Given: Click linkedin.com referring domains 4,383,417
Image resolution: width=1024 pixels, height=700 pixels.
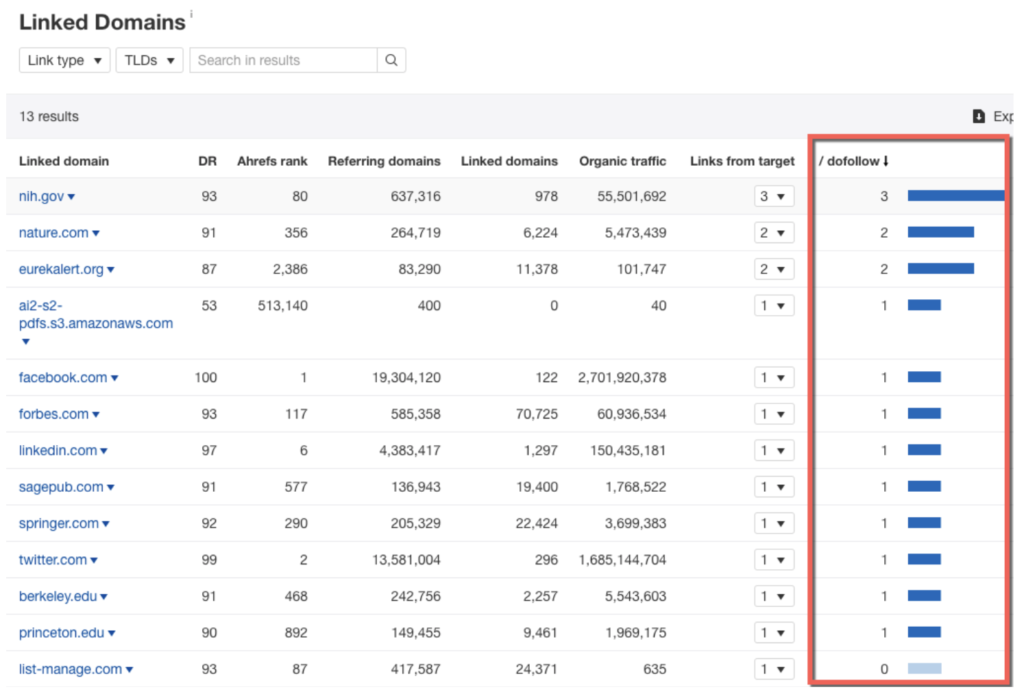Looking at the screenshot, I should (409, 451).
